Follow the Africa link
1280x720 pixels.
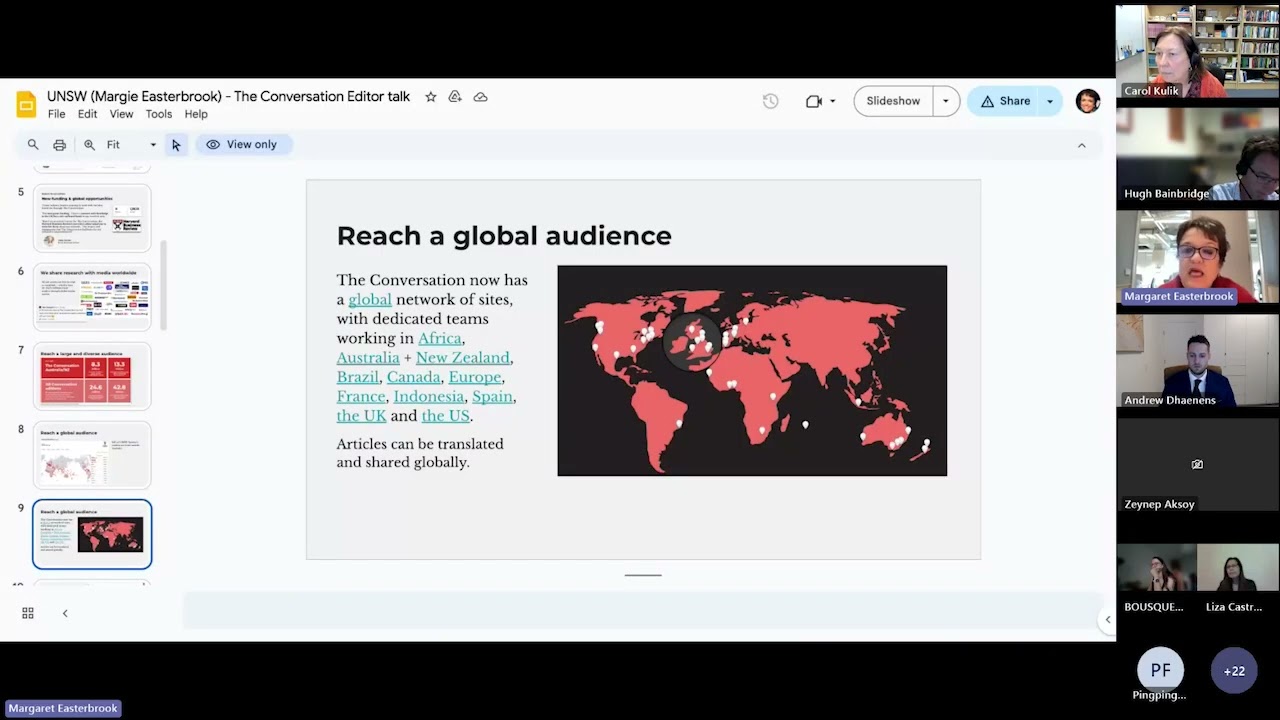click(440, 338)
